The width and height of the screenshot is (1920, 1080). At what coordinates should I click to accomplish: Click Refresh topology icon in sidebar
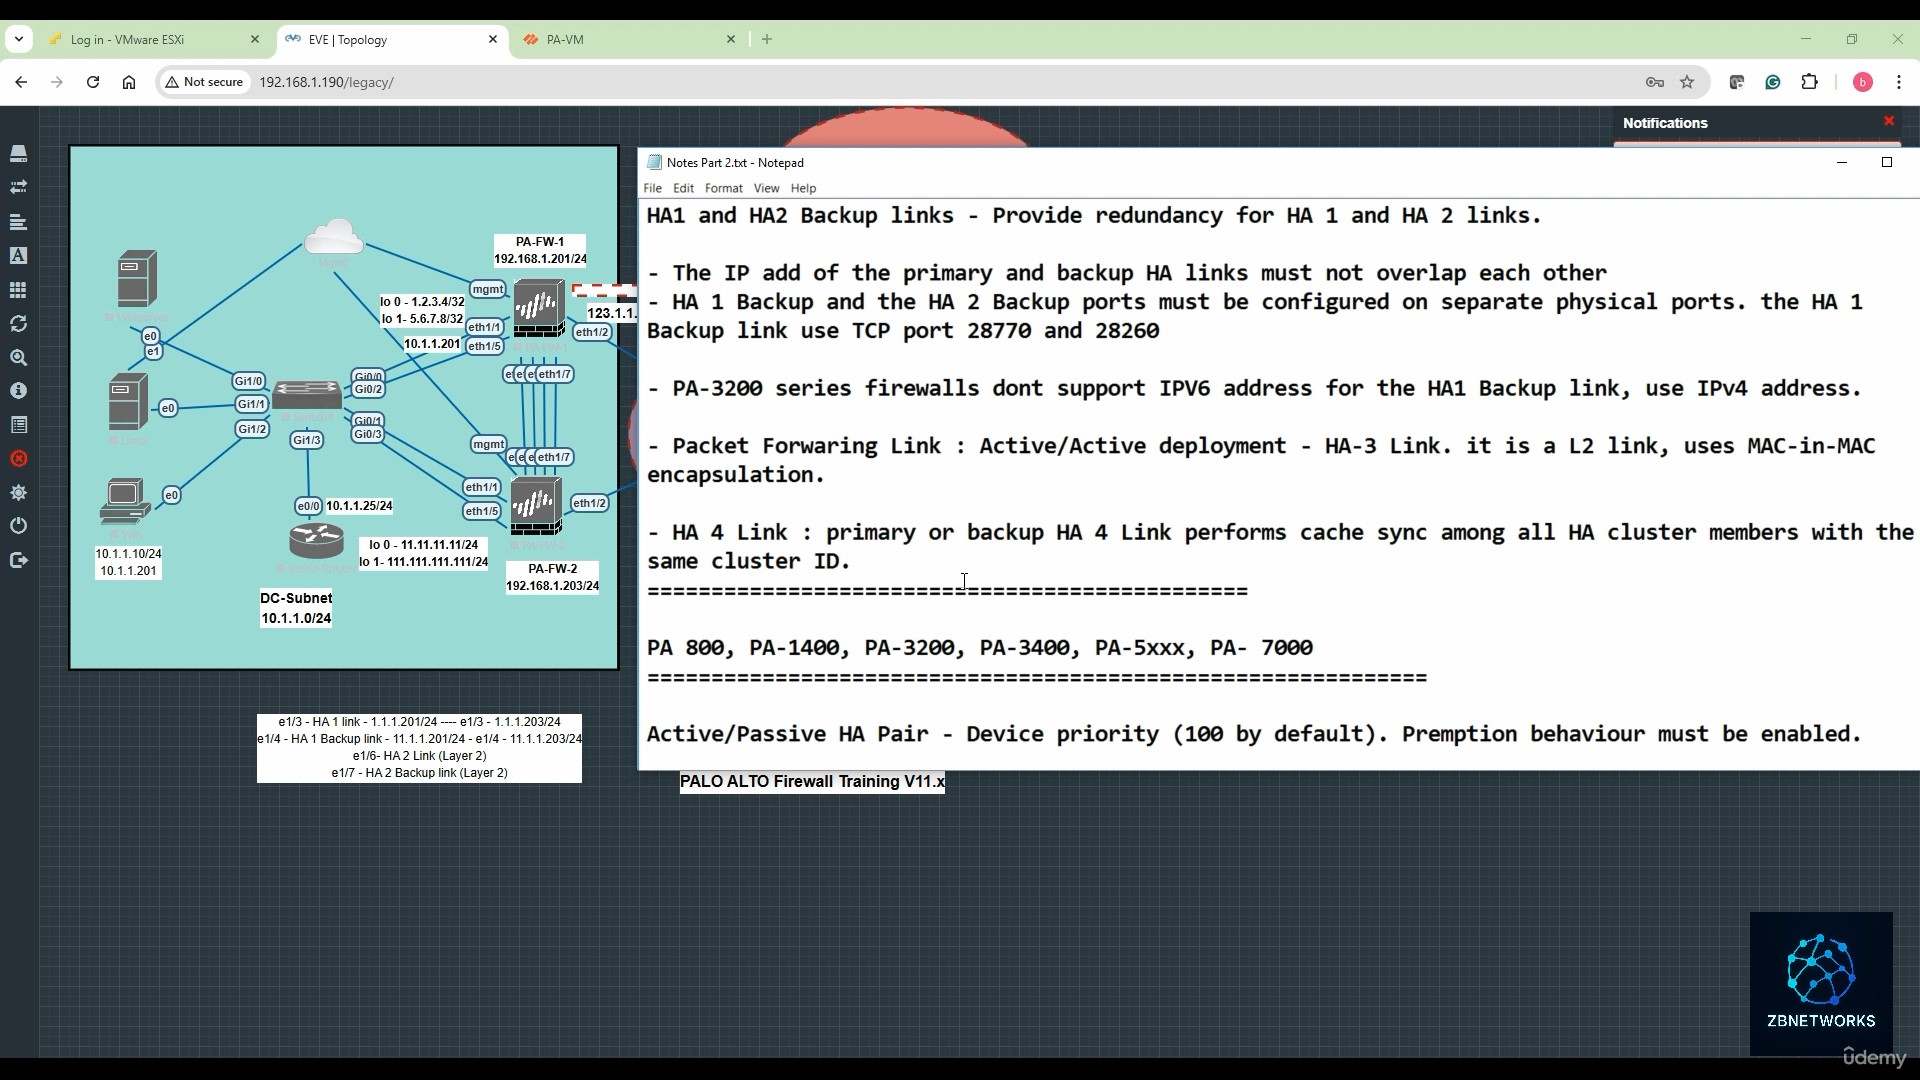[18, 324]
